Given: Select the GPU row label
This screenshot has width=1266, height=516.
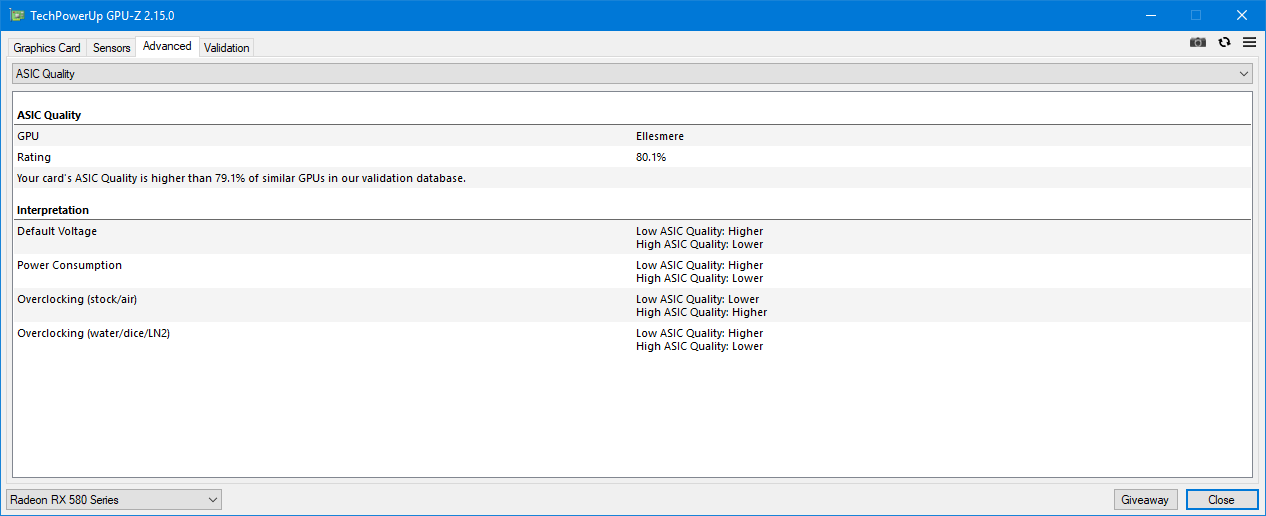Looking at the screenshot, I should point(28,136).
